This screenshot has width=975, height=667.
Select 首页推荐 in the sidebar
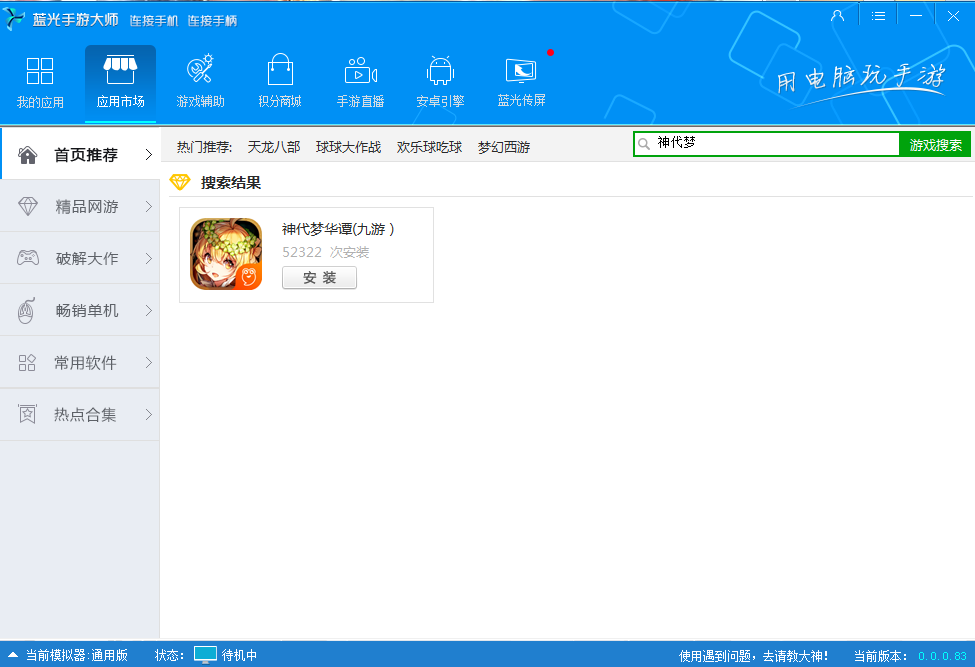click(80, 154)
